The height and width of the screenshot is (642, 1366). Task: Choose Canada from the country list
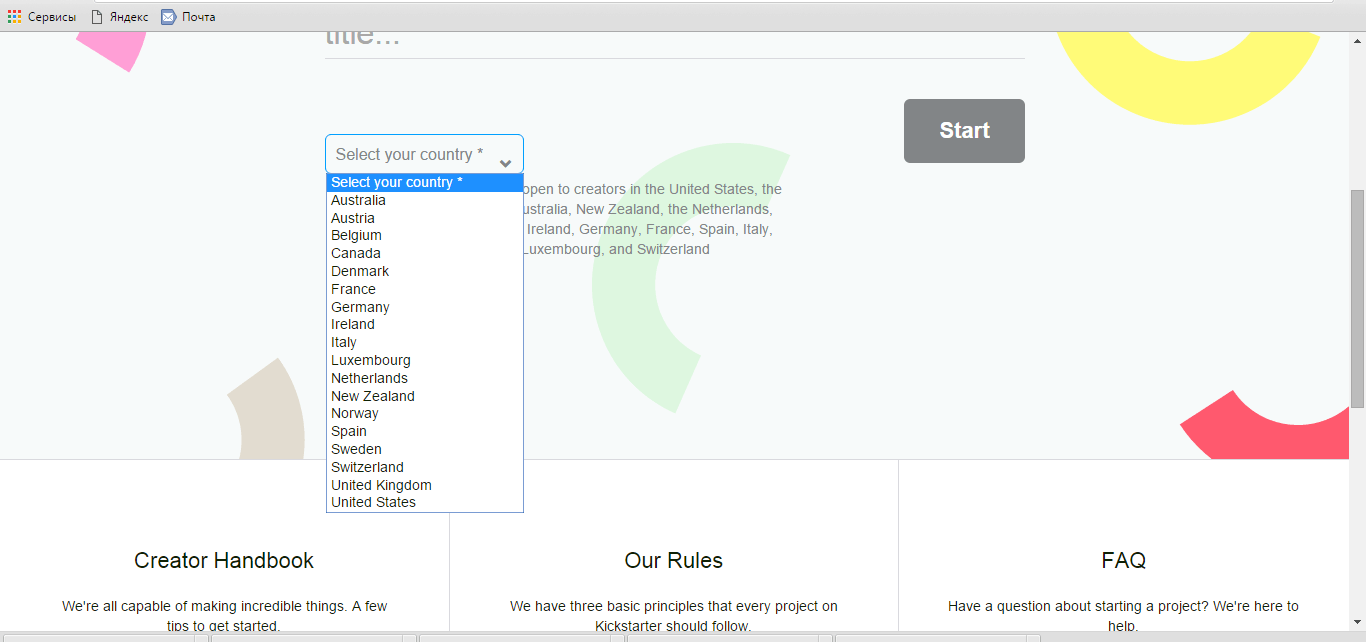(424, 253)
